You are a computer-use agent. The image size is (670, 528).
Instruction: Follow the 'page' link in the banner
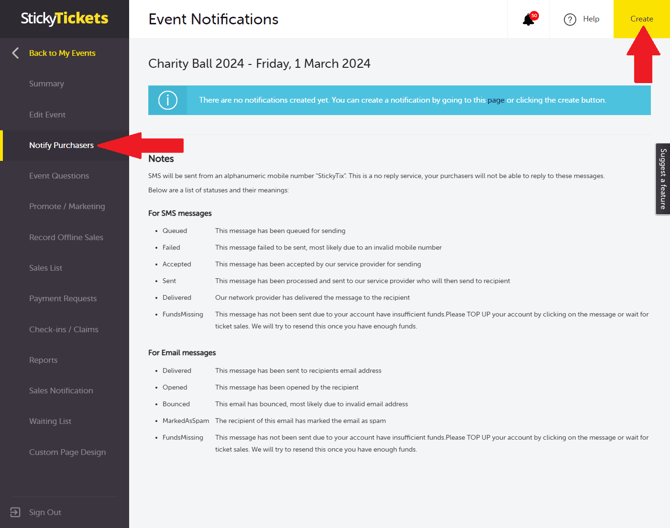(496, 100)
